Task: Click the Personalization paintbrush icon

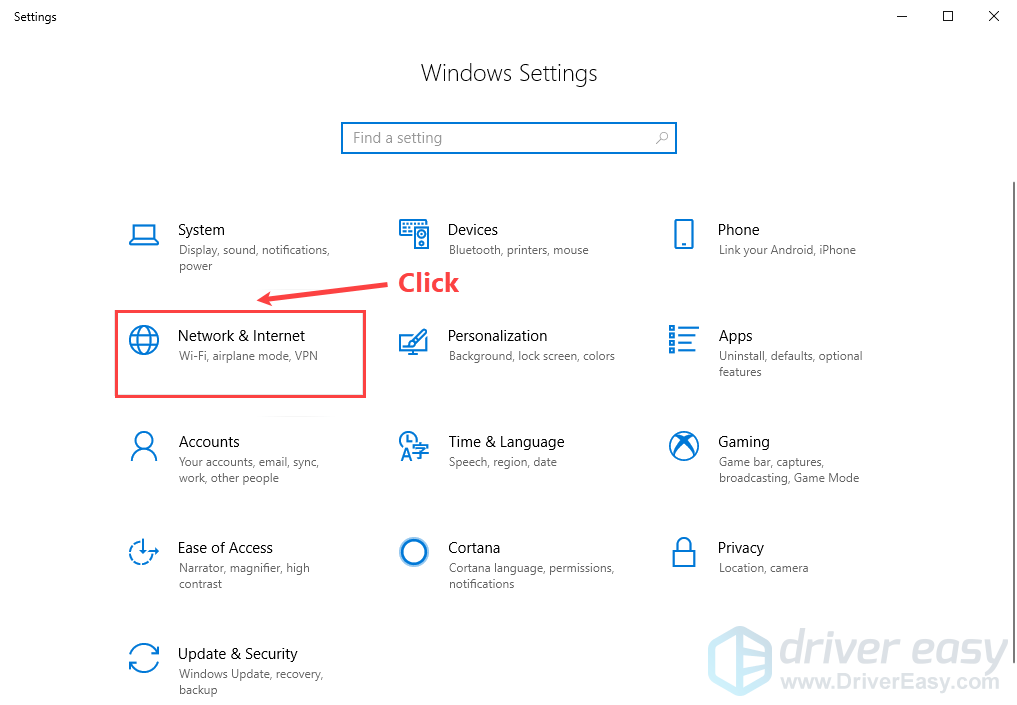Action: click(414, 341)
